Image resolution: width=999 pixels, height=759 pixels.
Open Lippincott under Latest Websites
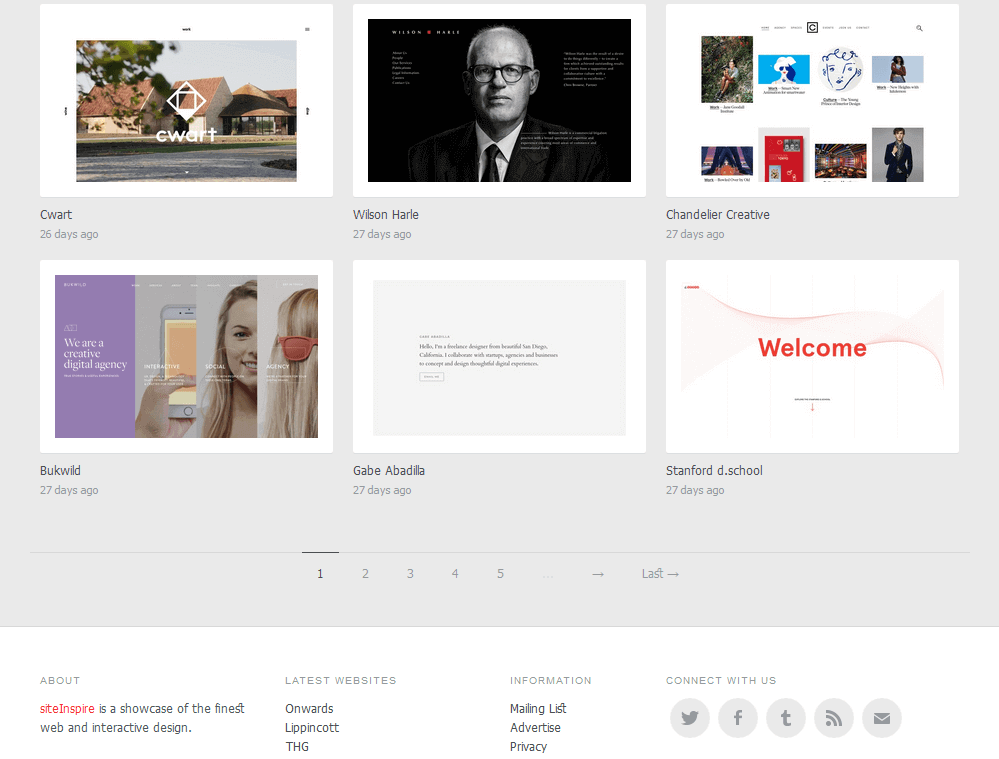click(312, 728)
